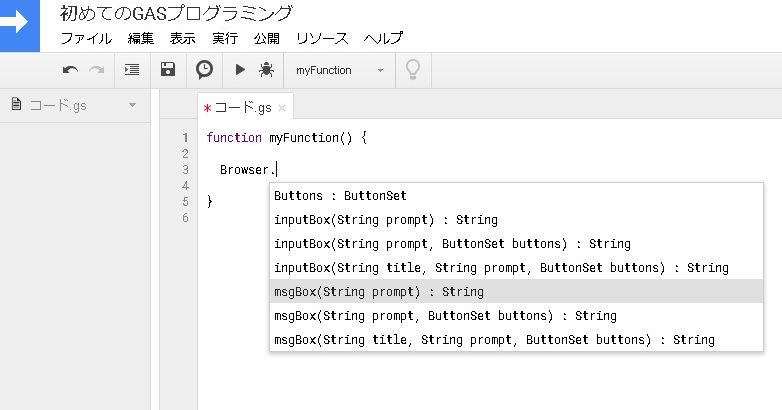Click the lightbulb hint icon
The image size is (782, 410).
tap(411, 70)
